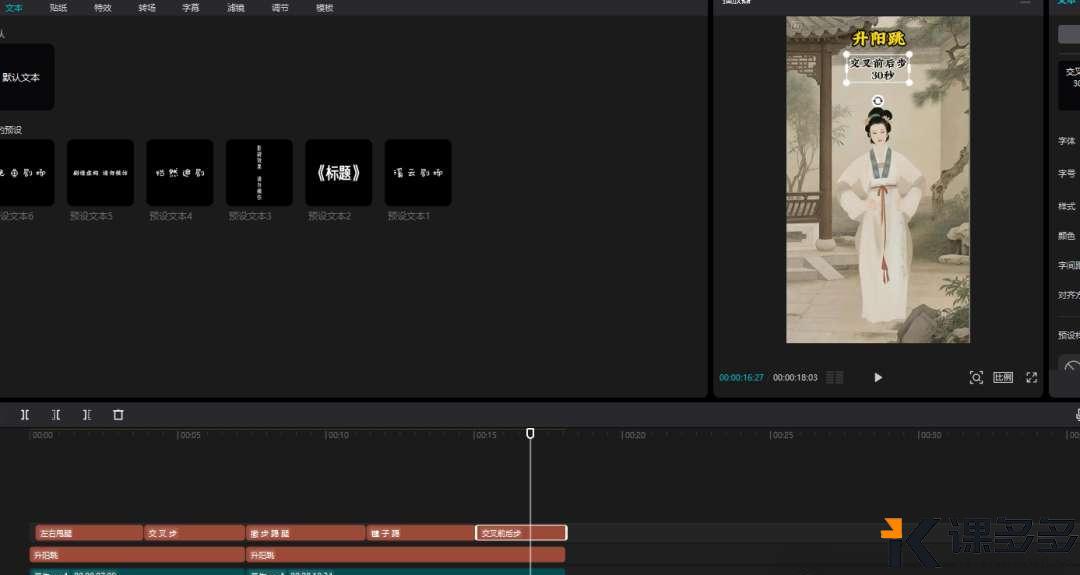This screenshot has height=575, width=1080.
Task: Select the second 开合跳 clip on second track
Action: point(406,555)
